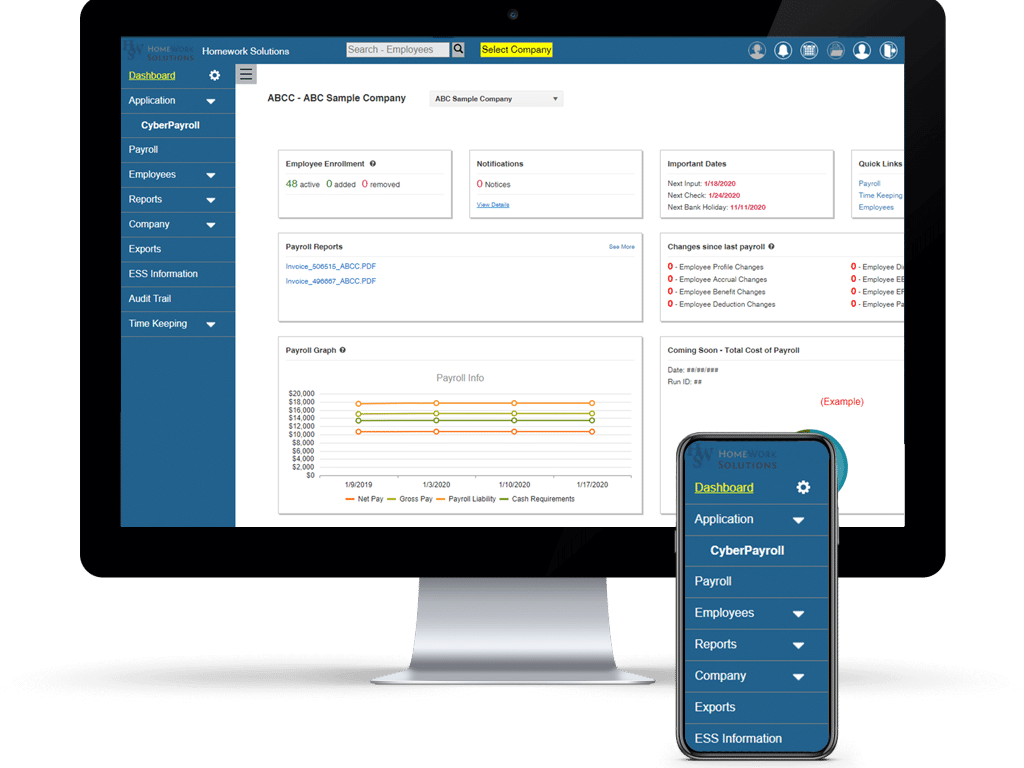Click the "48 active" enrollment count
Viewport: 1024px width, 768px height.
(302, 184)
